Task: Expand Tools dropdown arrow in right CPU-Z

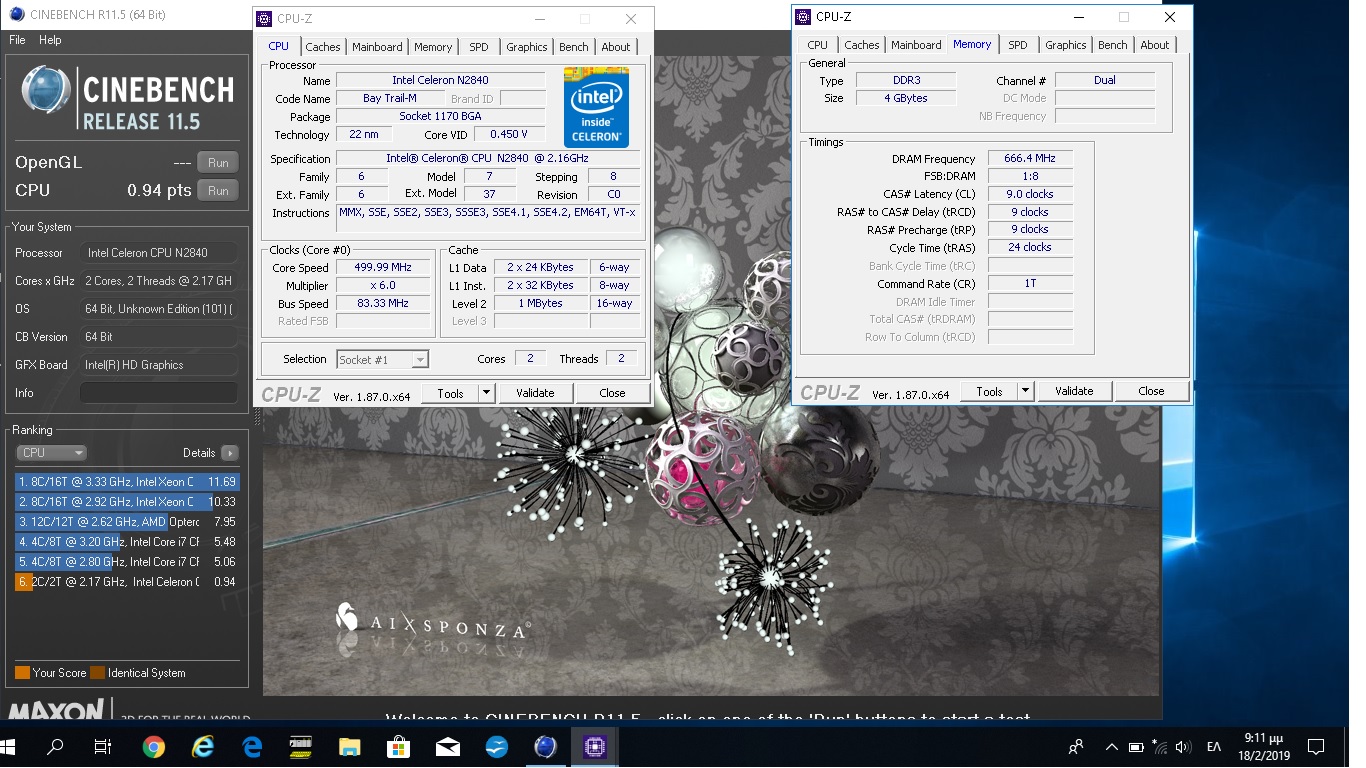Action: tap(1026, 391)
